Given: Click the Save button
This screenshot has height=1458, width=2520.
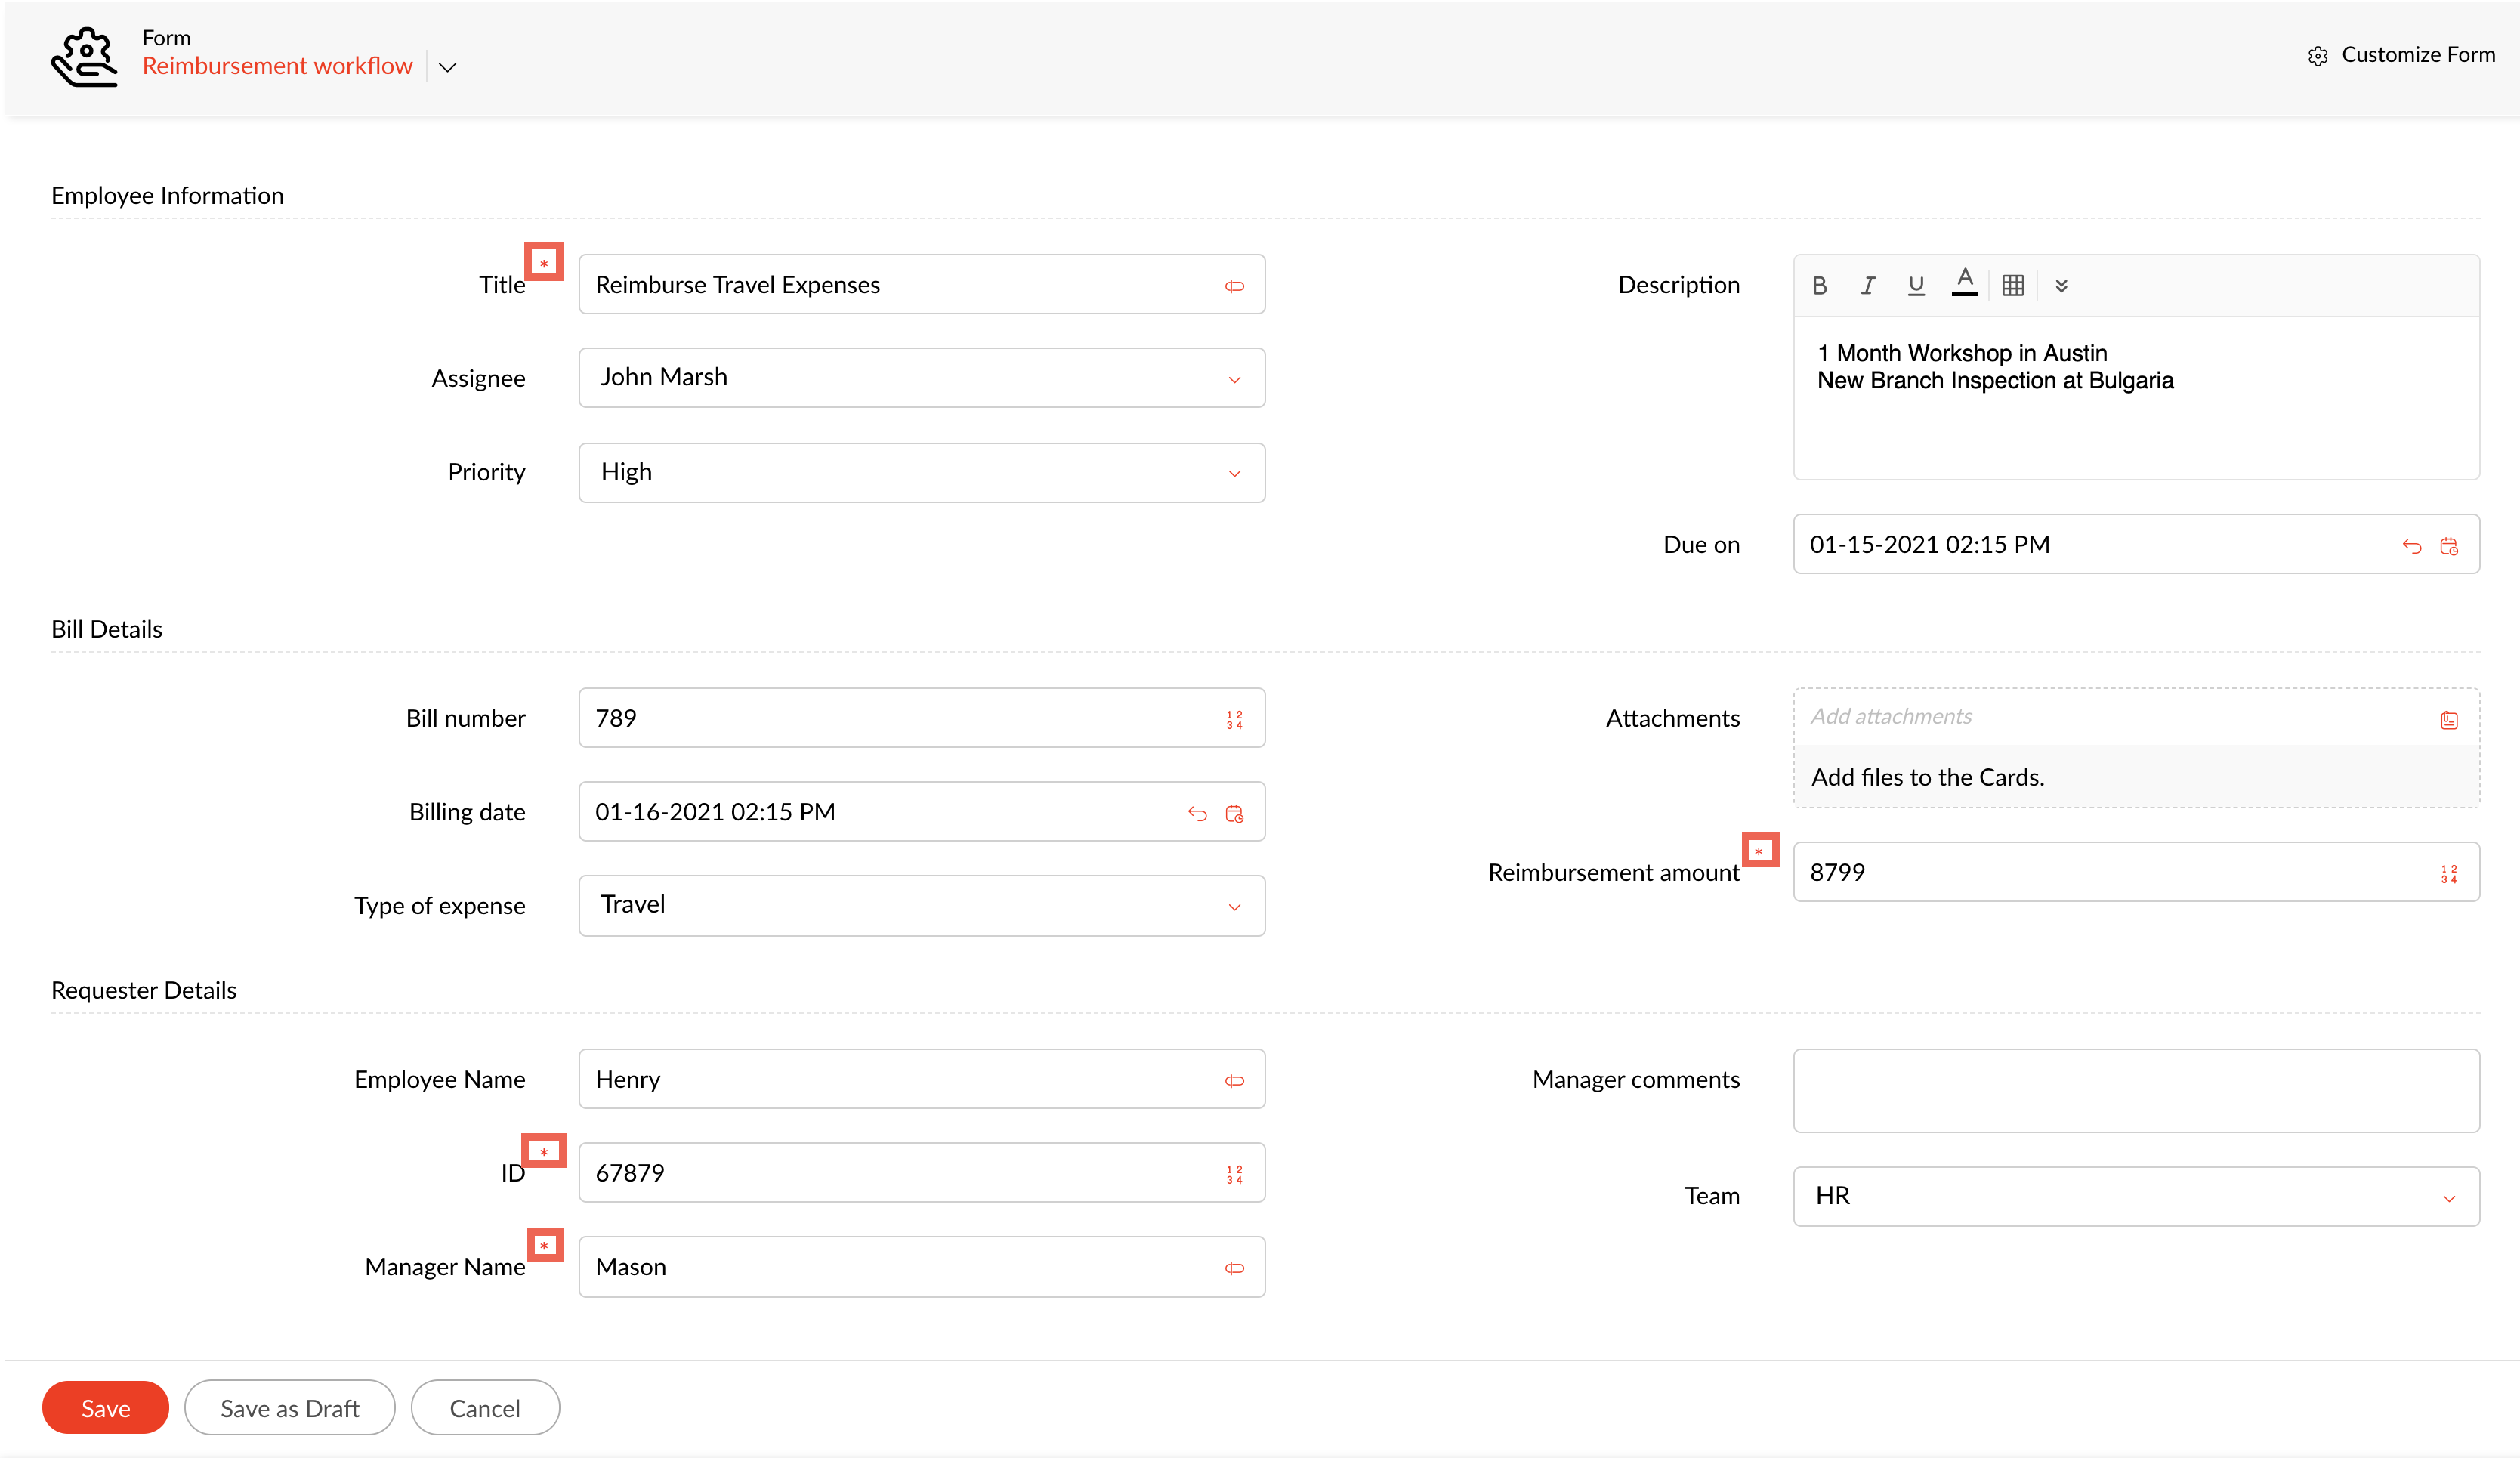Looking at the screenshot, I should pyautogui.click(x=105, y=1408).
